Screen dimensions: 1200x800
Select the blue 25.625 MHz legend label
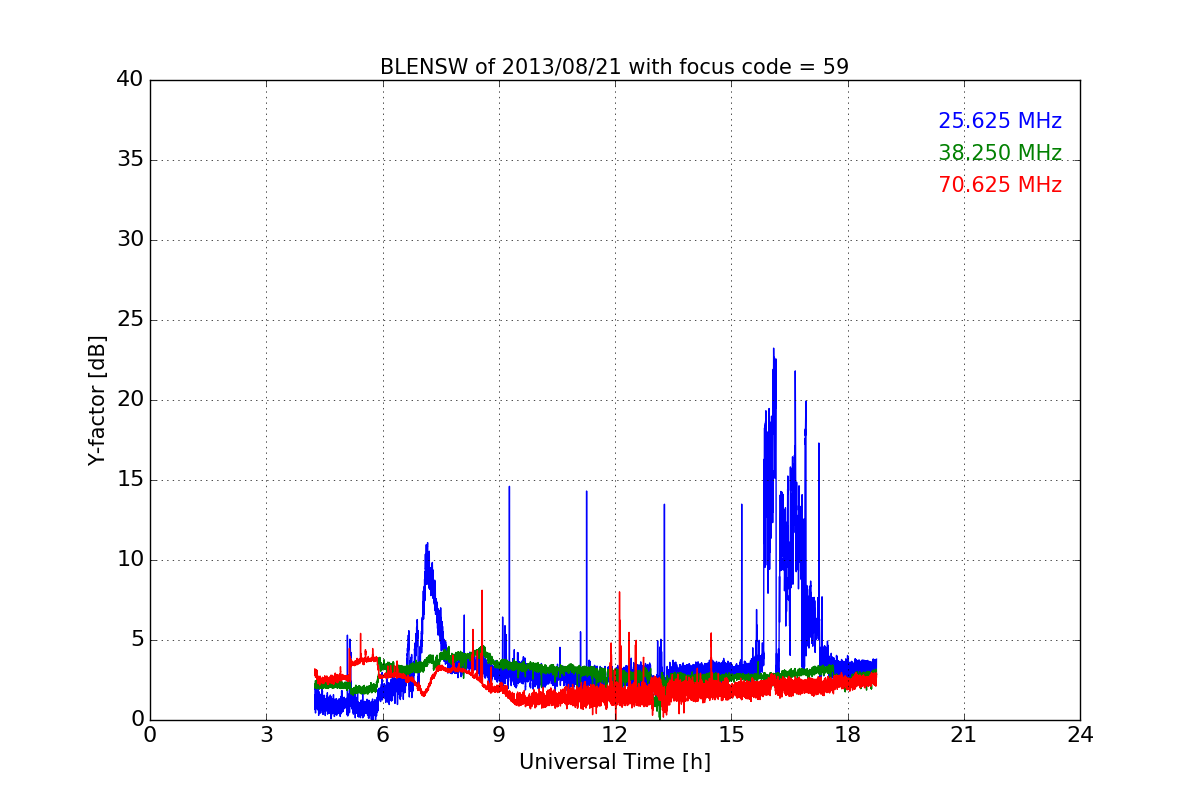pos(1000,121)
